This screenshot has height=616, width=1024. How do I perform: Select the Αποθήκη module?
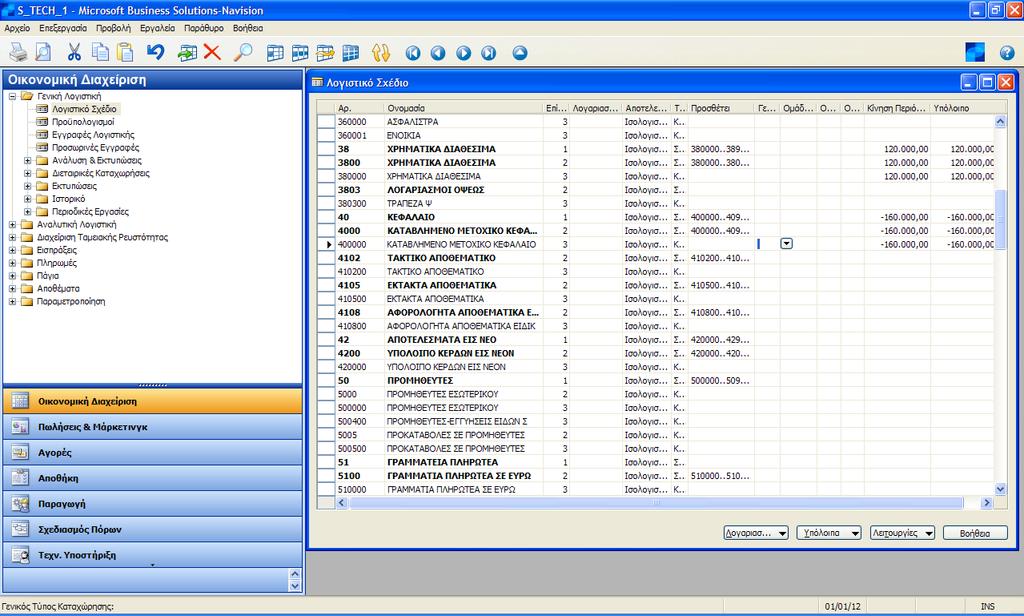tap(153, 478)
